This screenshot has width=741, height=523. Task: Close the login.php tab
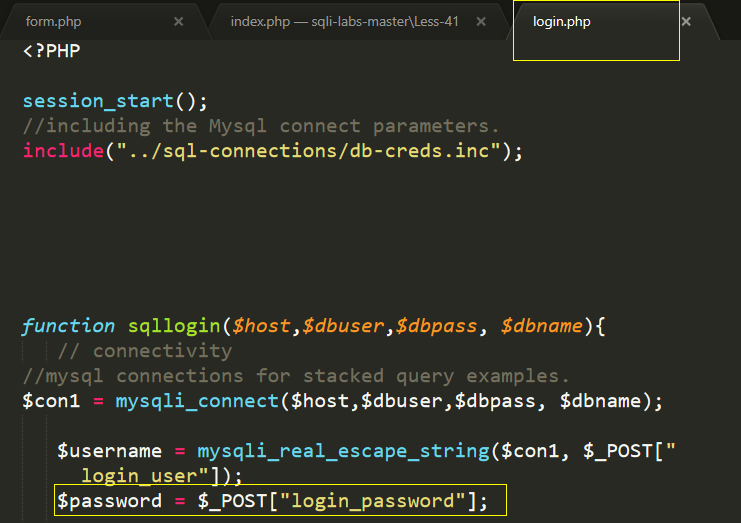coord(686,22)
